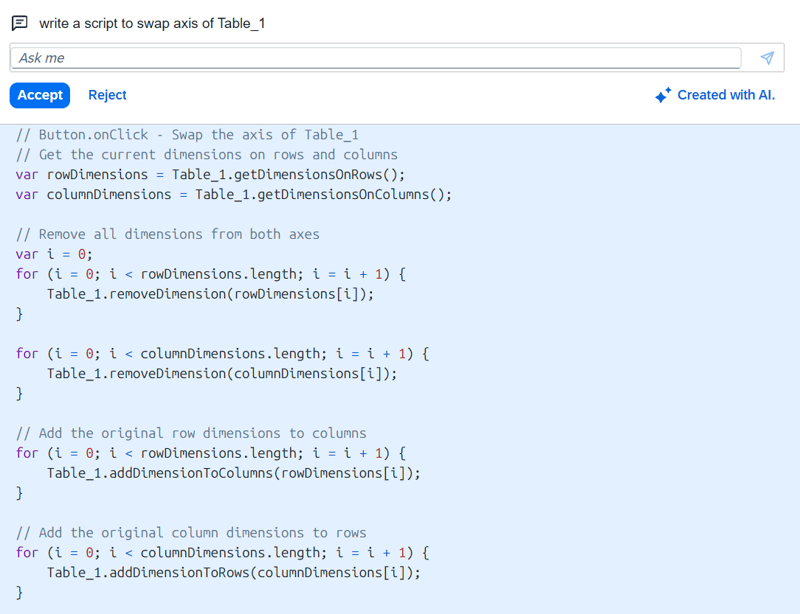Screen dimensions: 800x614
Task: Click the comment '// Add the original column dimensions to rows'
Action: (x=191, y=533)
